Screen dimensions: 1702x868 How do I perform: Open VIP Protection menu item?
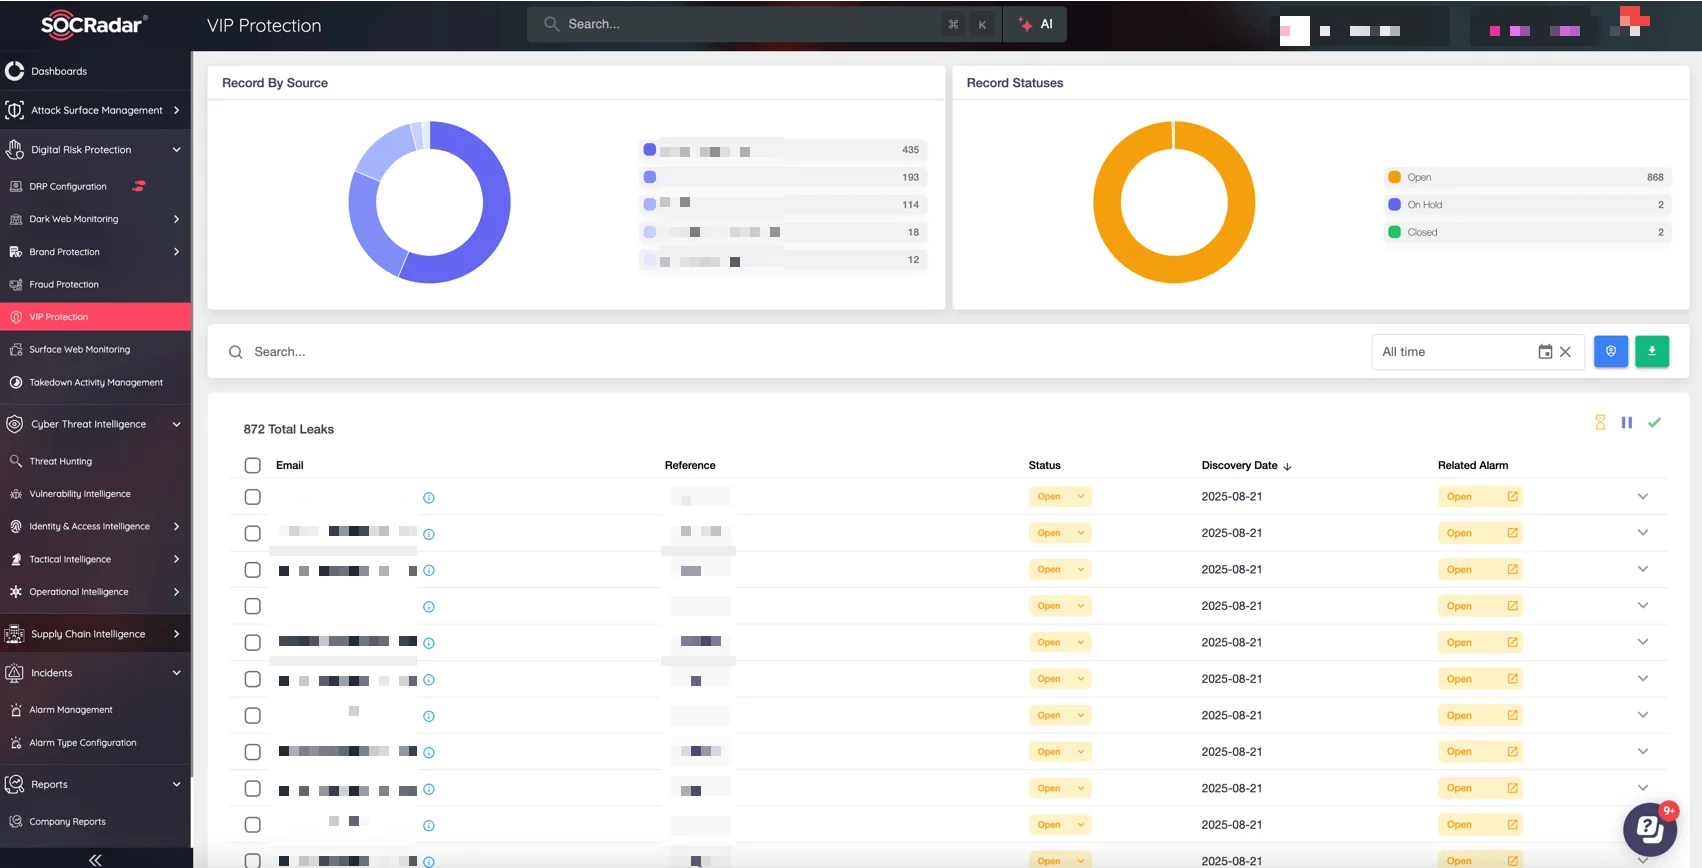pyautogui.click(x=95, y=317)
